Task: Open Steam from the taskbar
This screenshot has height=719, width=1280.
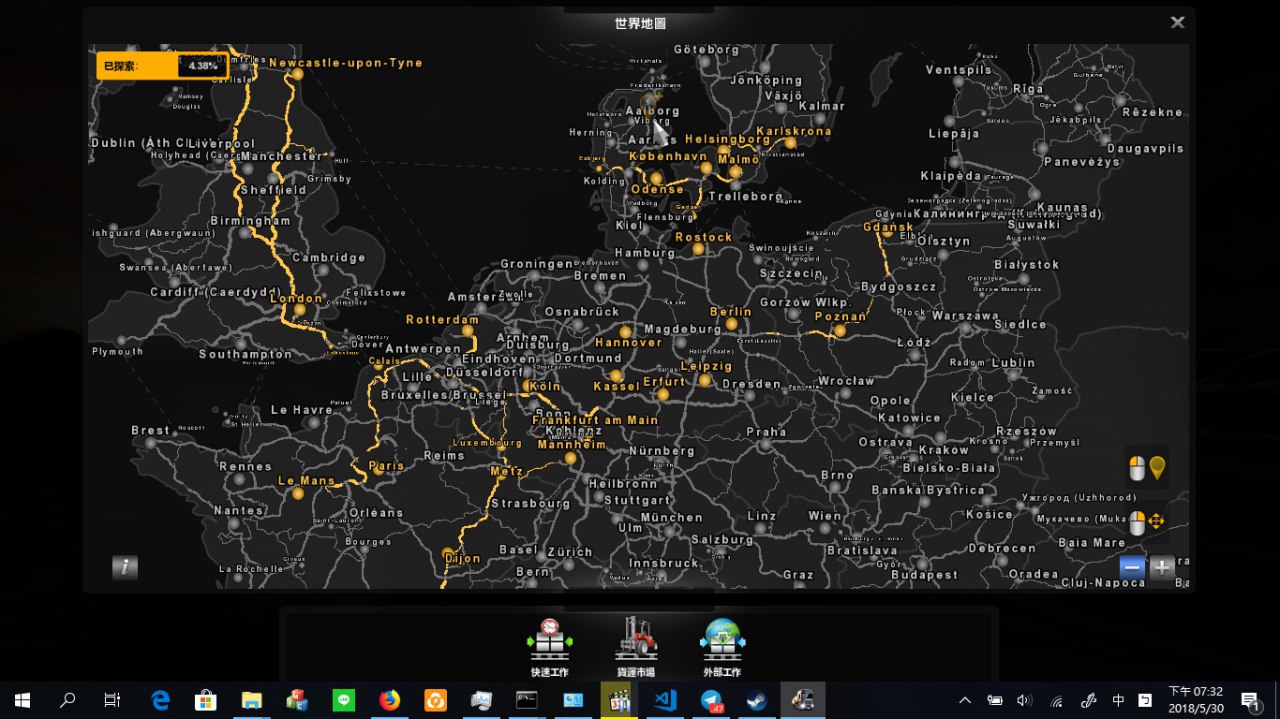Action: tap(757, 700)
